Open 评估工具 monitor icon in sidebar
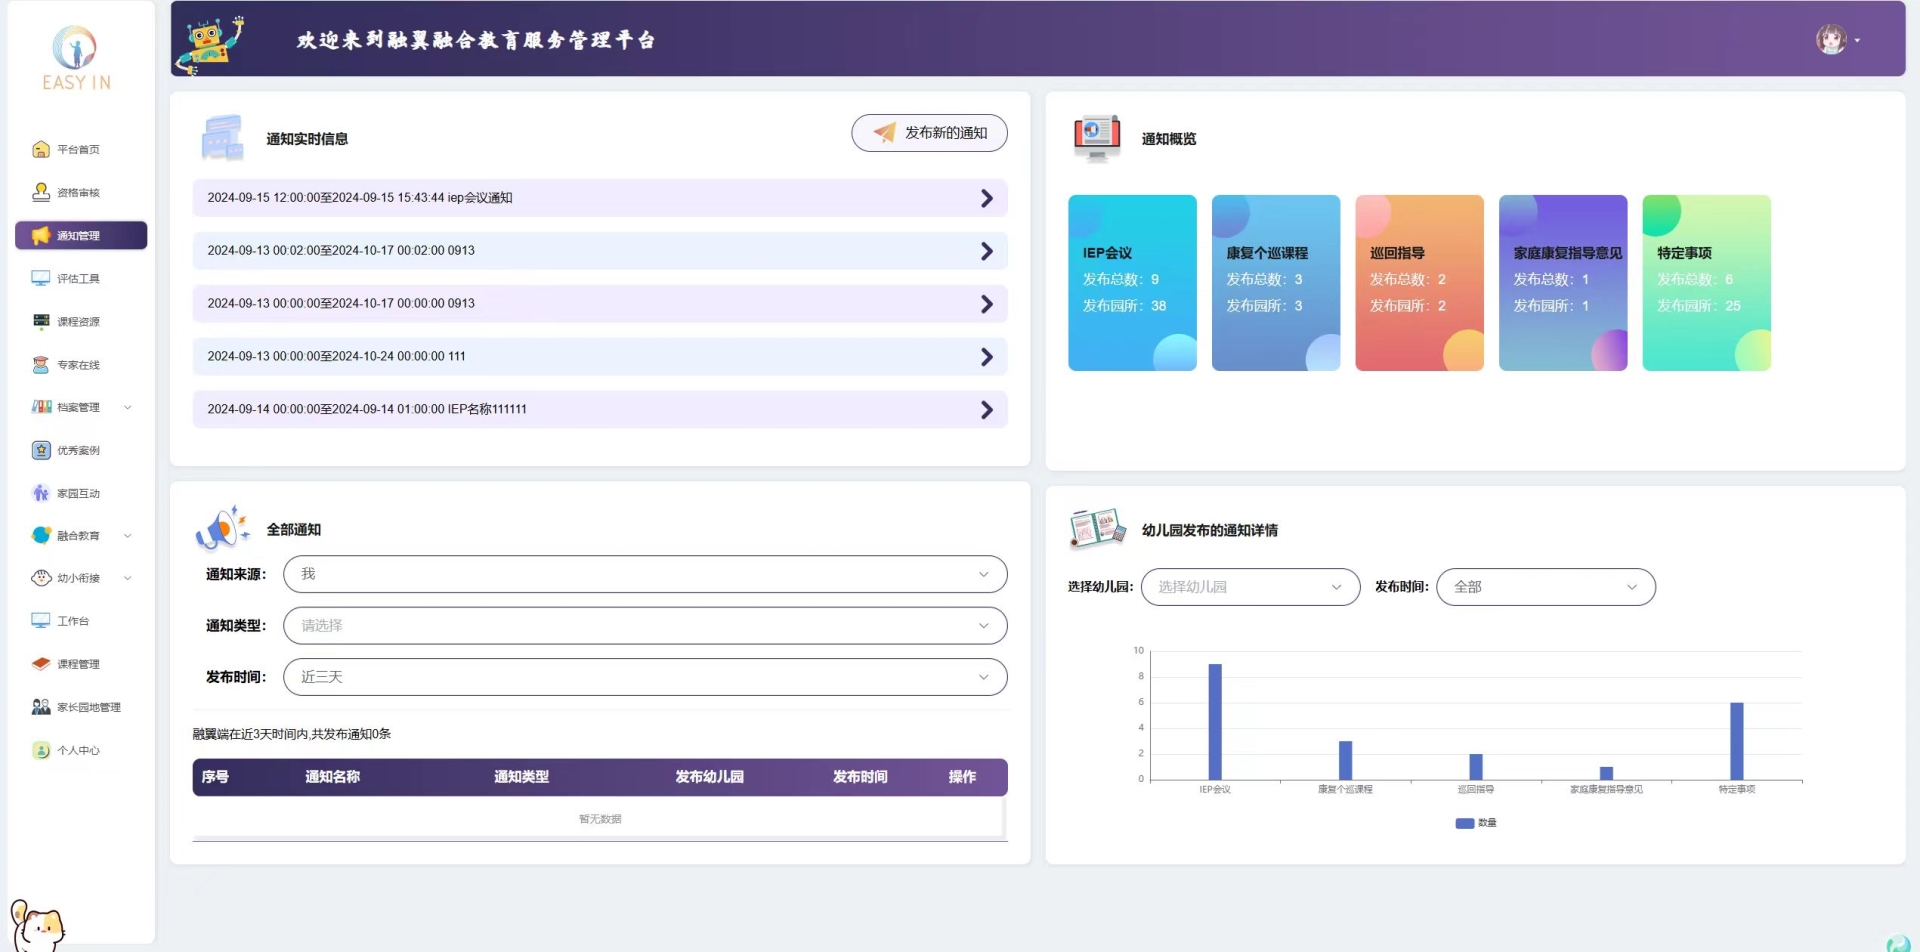 [41, 279]
